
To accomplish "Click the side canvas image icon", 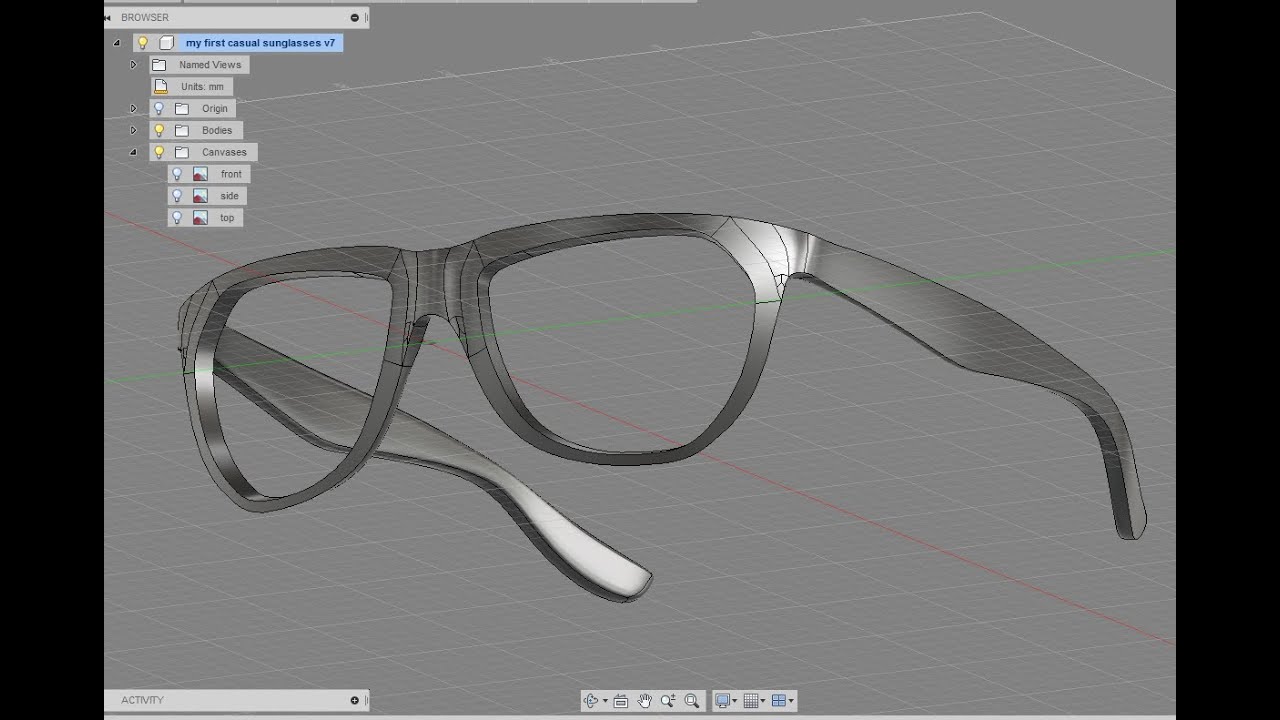I will click(x=200, y=196).
